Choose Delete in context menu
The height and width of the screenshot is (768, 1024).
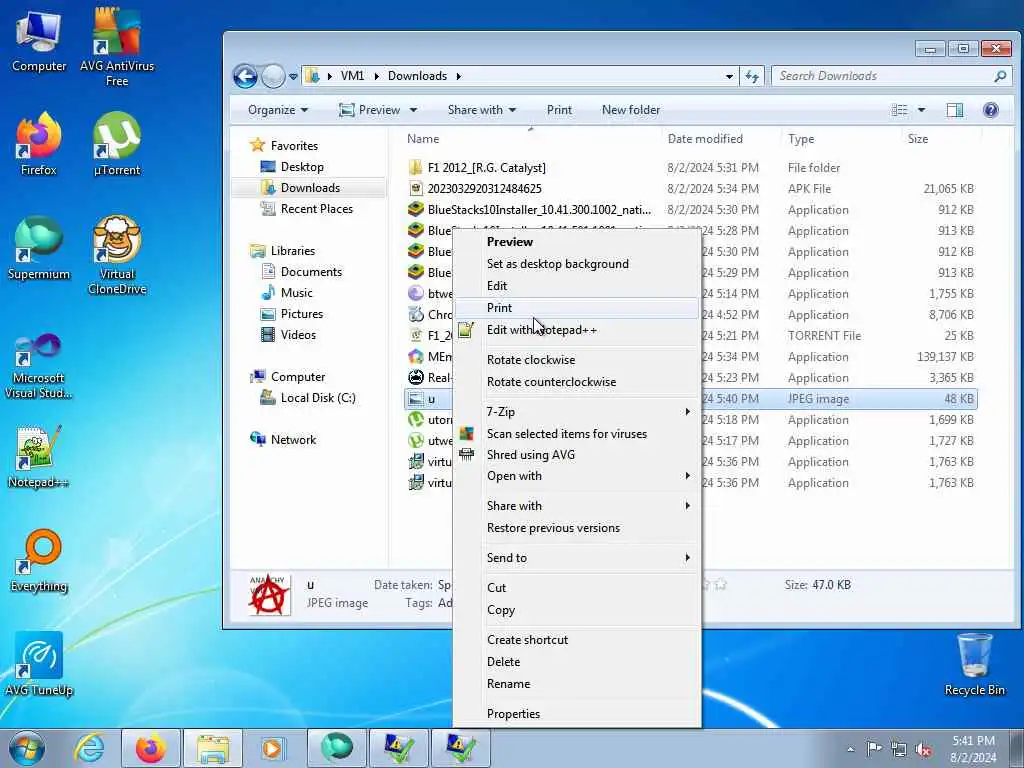point(577,662)
